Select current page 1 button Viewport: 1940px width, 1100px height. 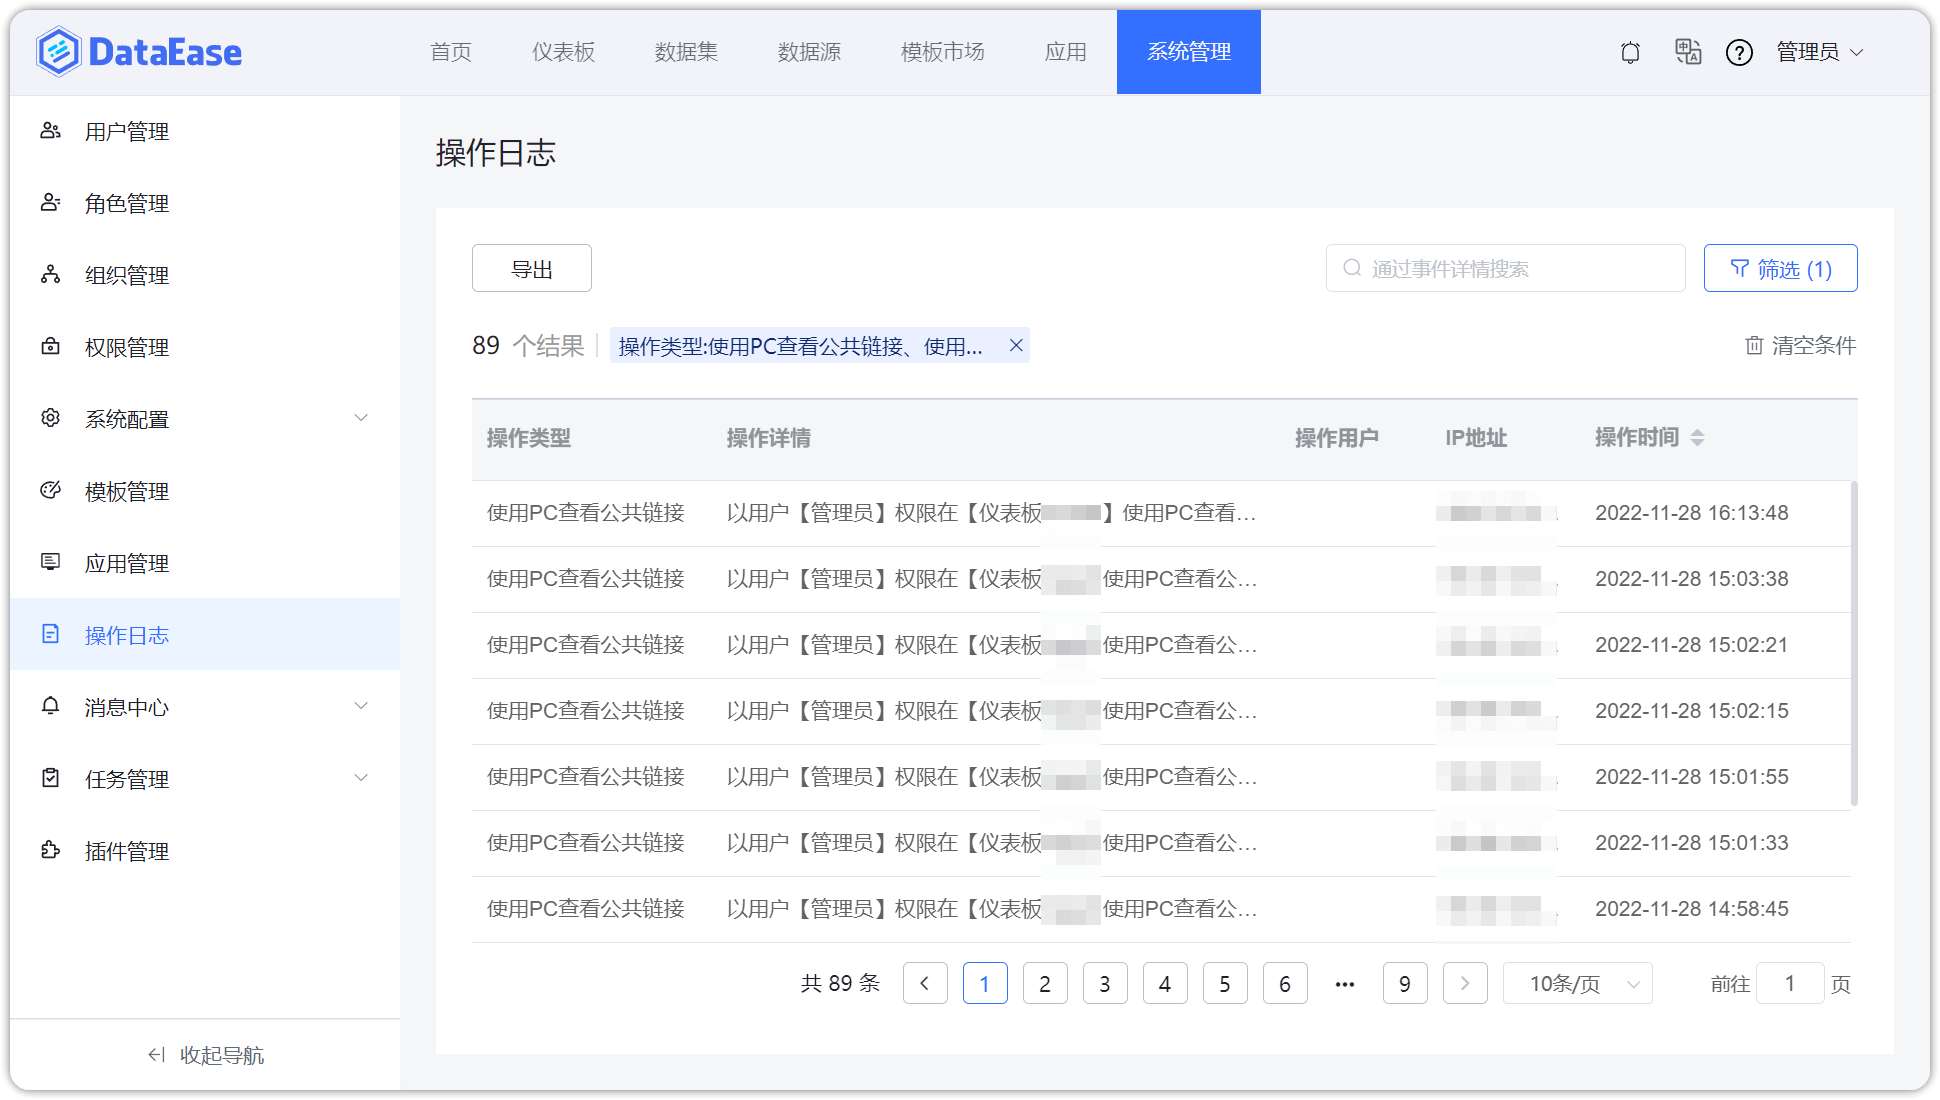point(985,984)
